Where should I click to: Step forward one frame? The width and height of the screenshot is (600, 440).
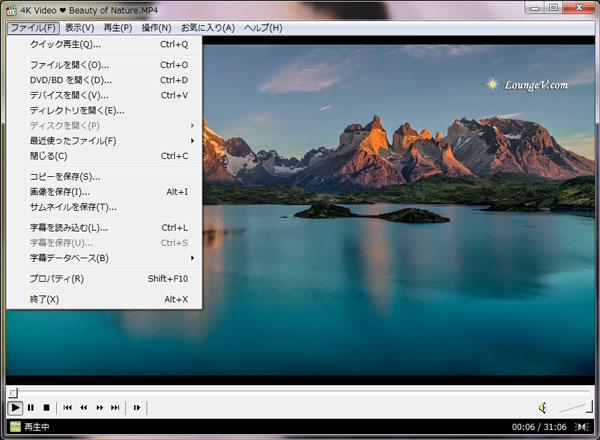click(x=137, y=408)
